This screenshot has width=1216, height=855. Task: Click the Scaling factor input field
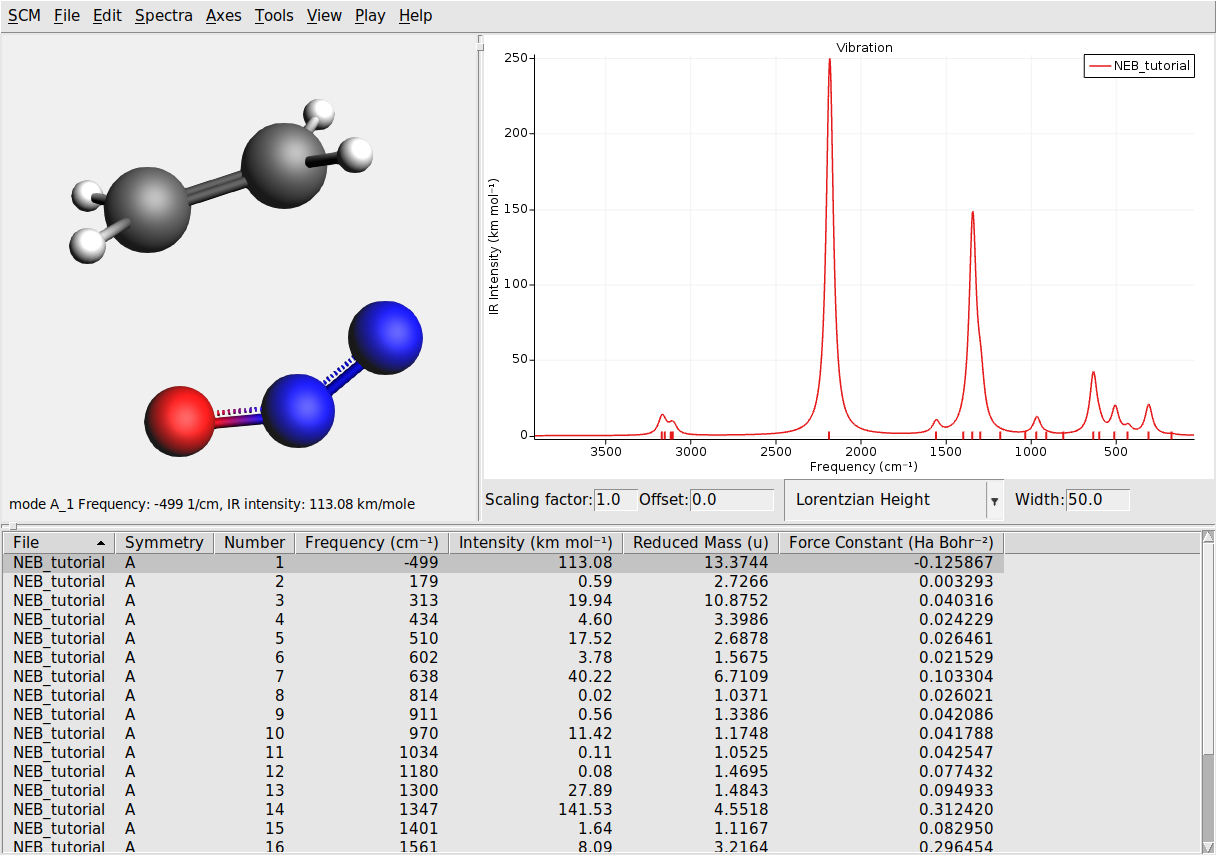(x=613, y=499)
